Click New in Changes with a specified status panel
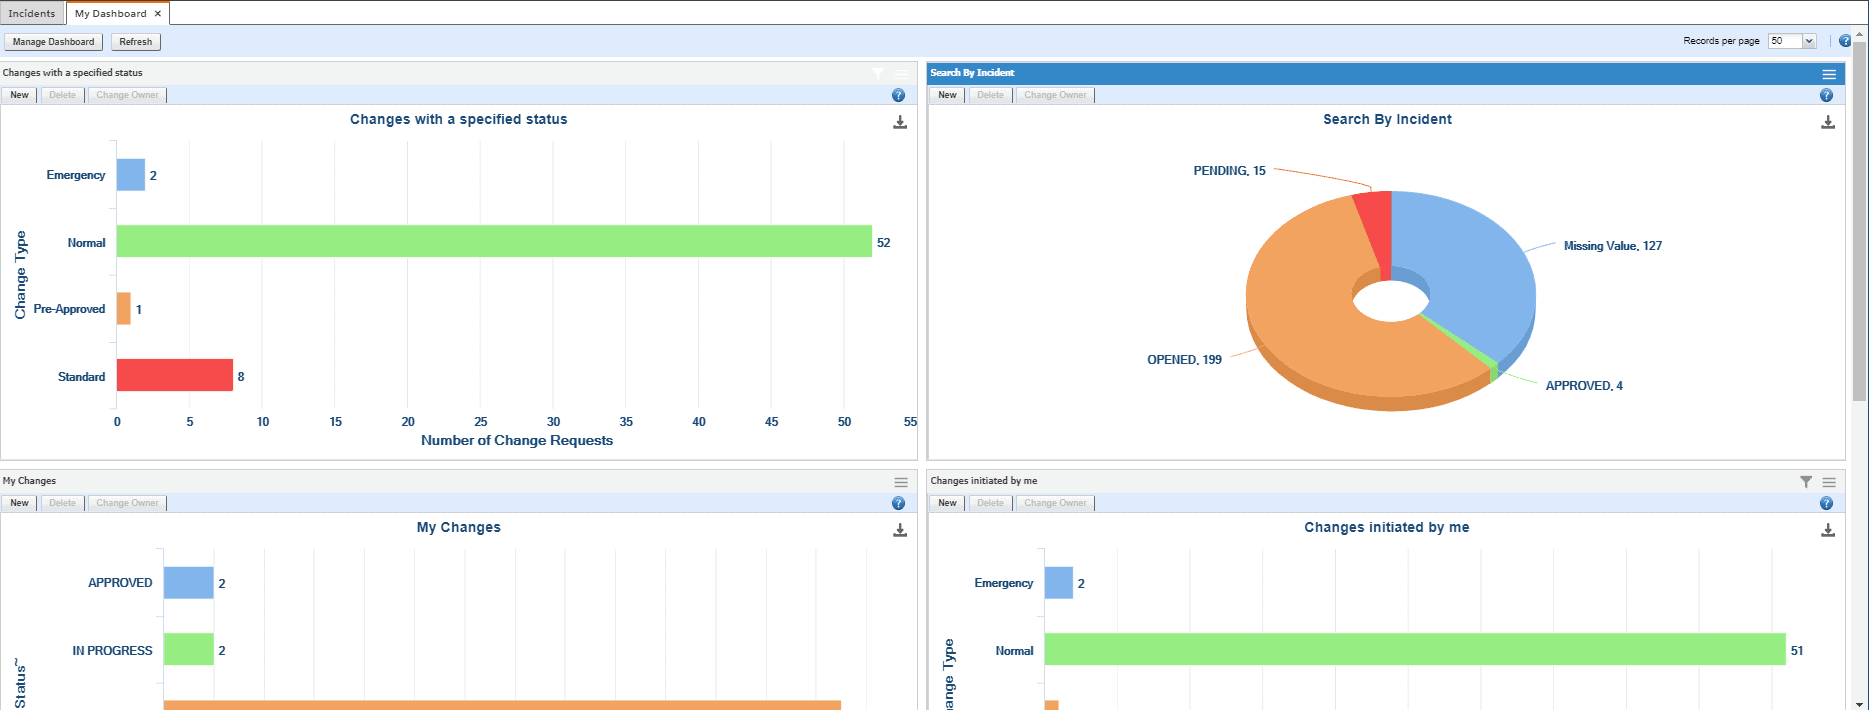1871x710 pixels. (x=20, y=95)
